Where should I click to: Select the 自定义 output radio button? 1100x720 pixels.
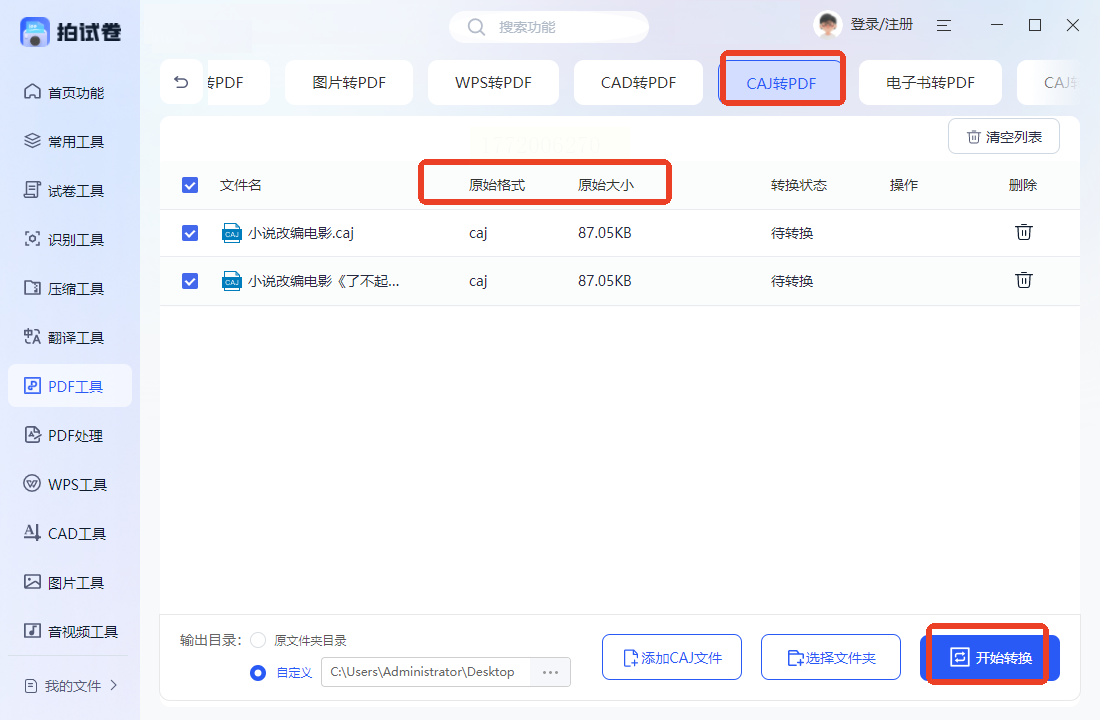[258, 672]
